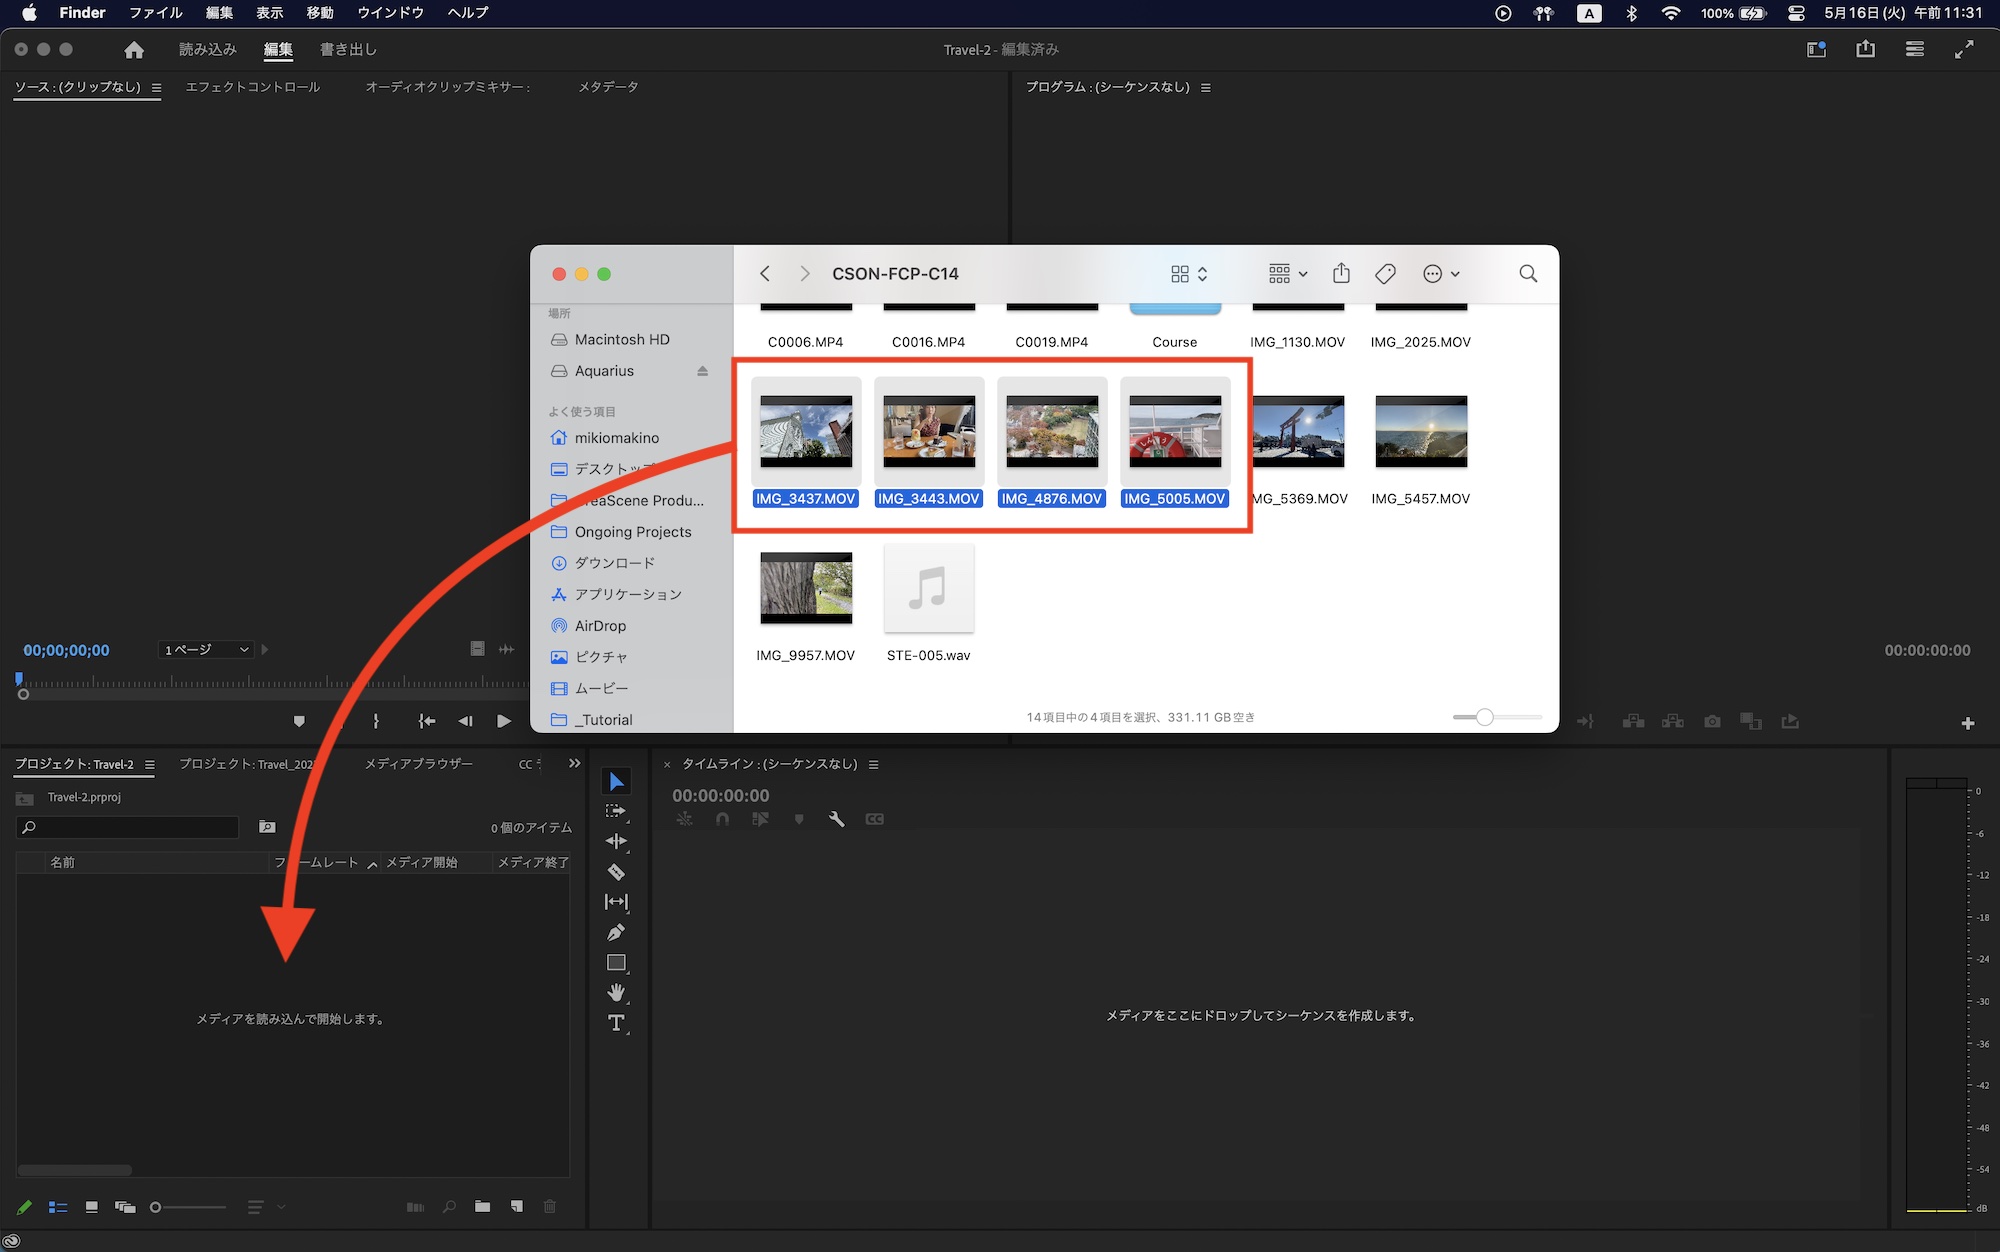Open the 1ページ page dropdown
The image size is (2000, 1252).
click(206, 650)
